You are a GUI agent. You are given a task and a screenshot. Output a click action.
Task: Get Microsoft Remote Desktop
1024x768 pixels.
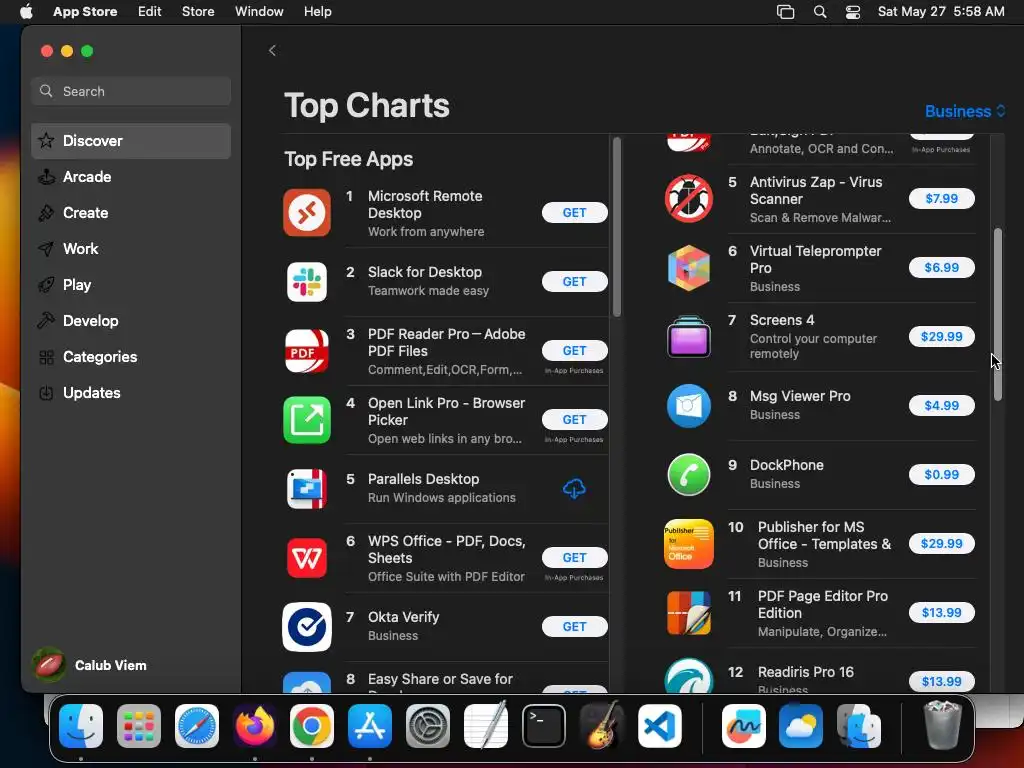(575, 213)
